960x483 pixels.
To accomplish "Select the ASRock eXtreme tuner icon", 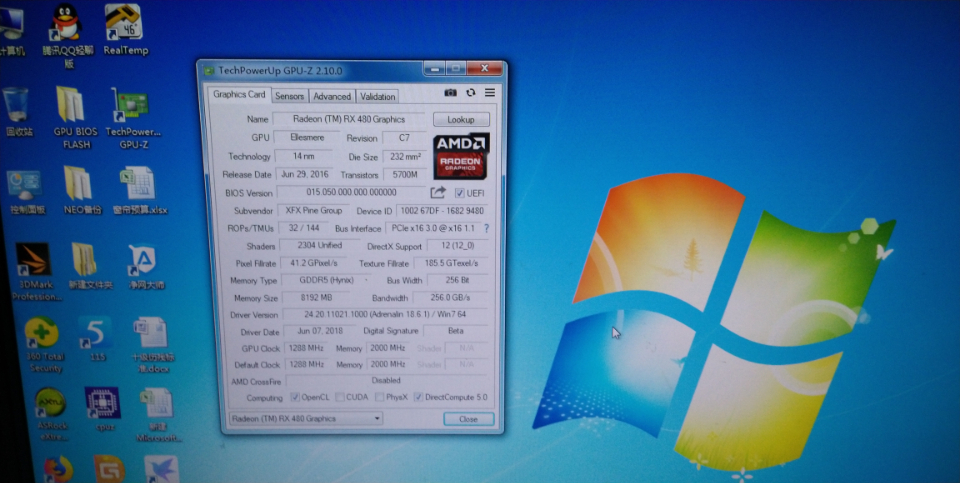I will pos(51,414).
